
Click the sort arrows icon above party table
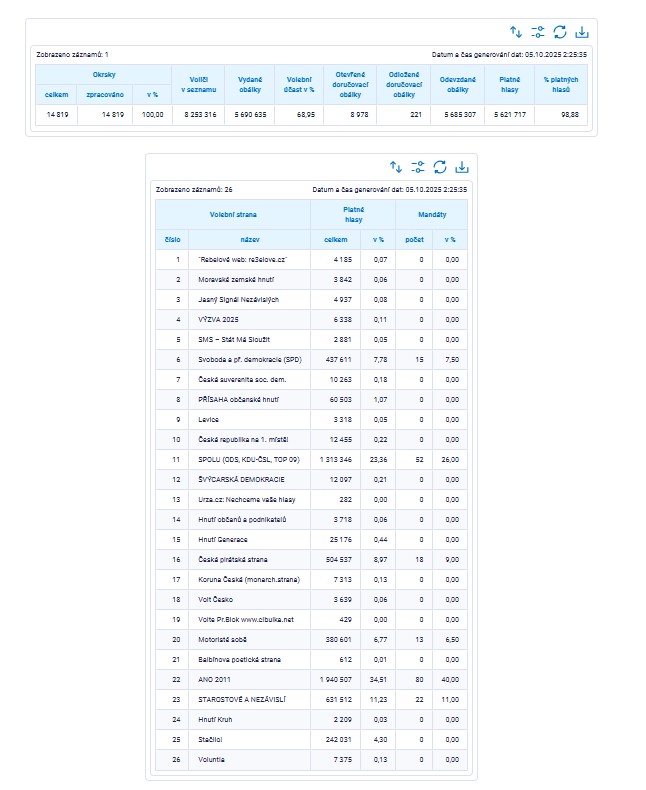click(x=396, y=167)
